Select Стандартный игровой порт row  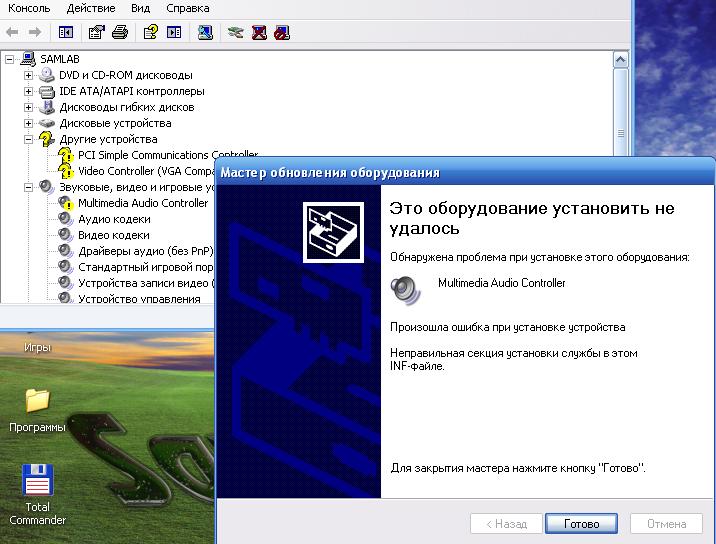tap(145, 267)
